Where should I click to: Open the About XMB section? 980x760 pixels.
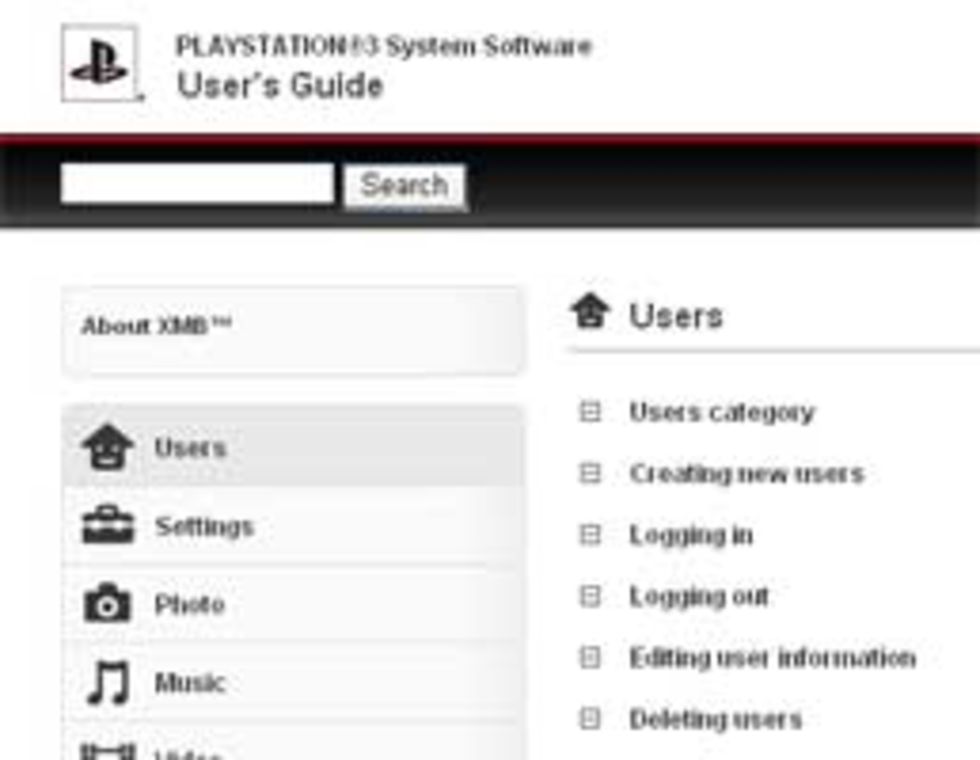tap(157, 326)
